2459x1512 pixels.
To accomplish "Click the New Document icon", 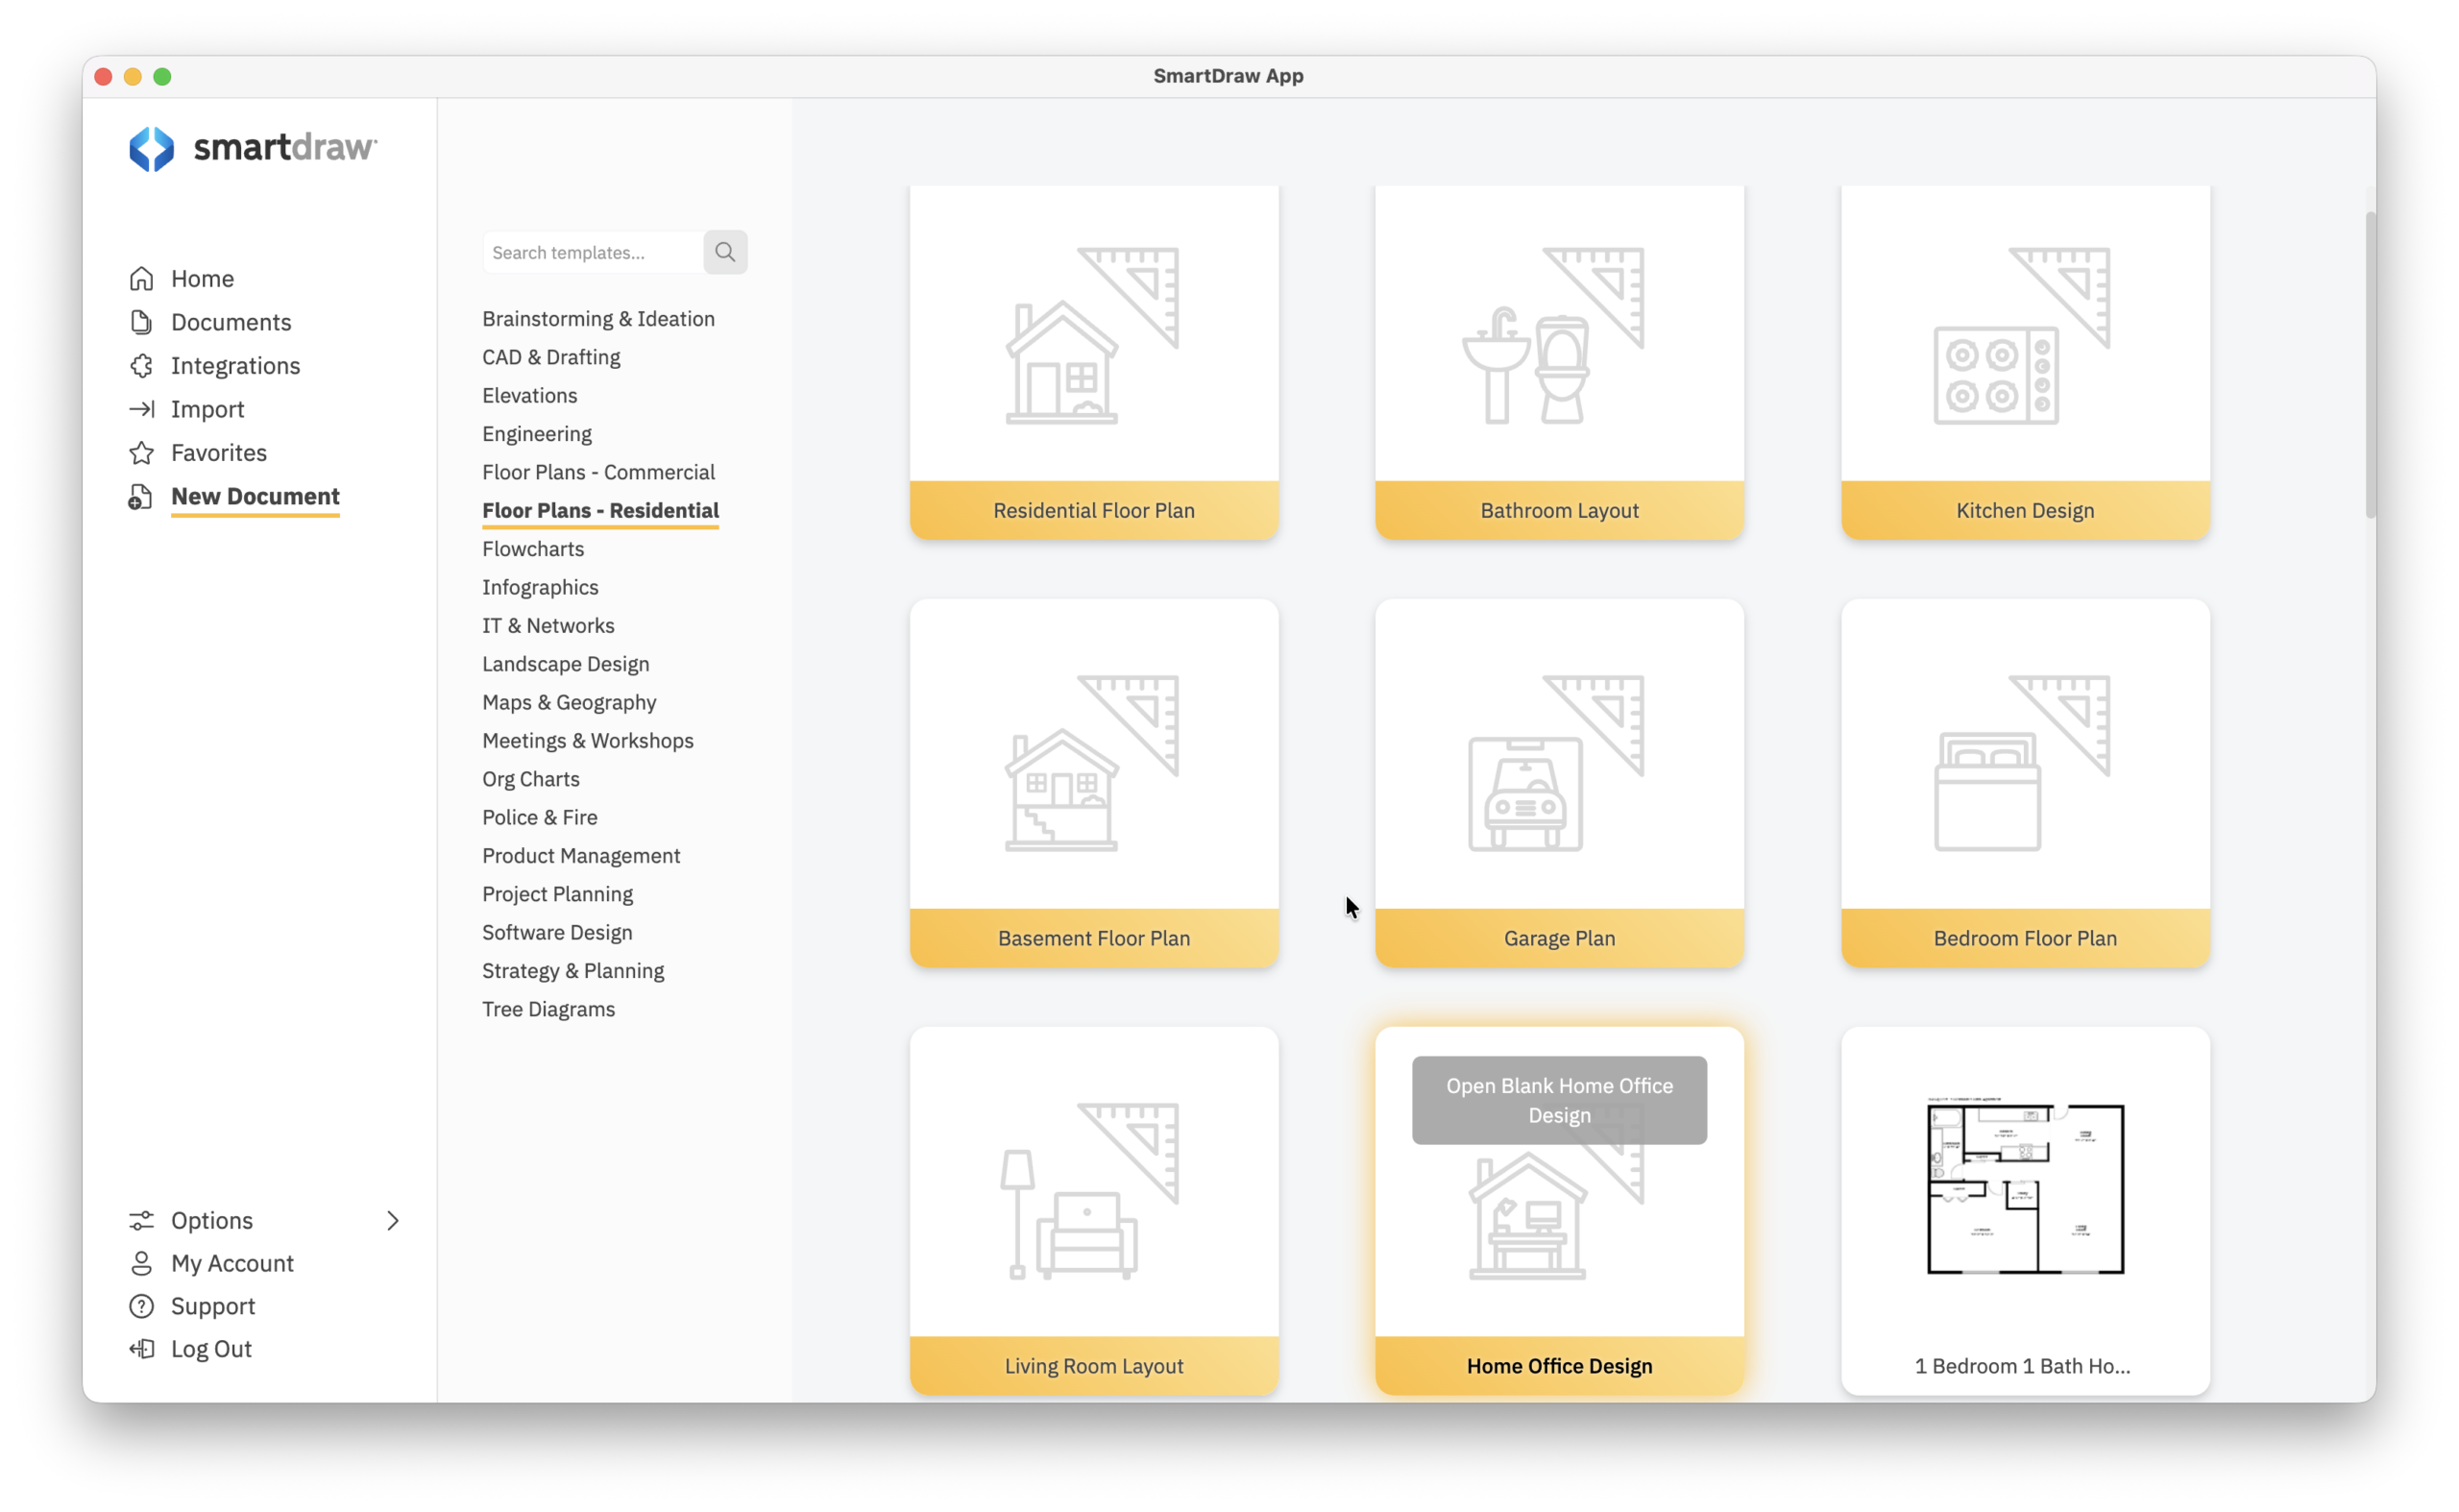I will [141, 497].
